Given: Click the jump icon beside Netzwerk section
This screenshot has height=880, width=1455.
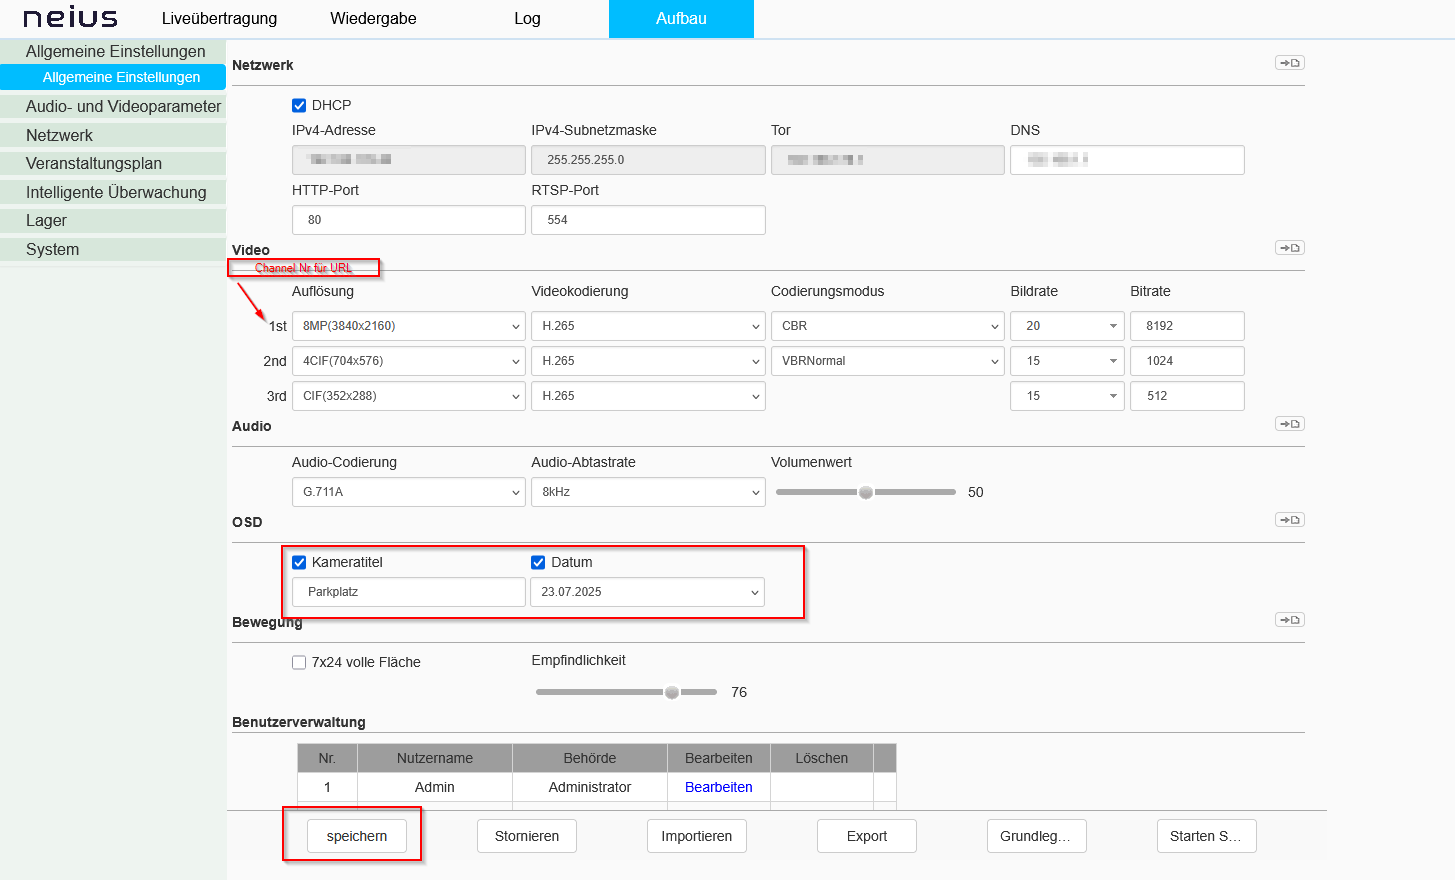Looking at the screenshot, I should (x=1289, y=63).
